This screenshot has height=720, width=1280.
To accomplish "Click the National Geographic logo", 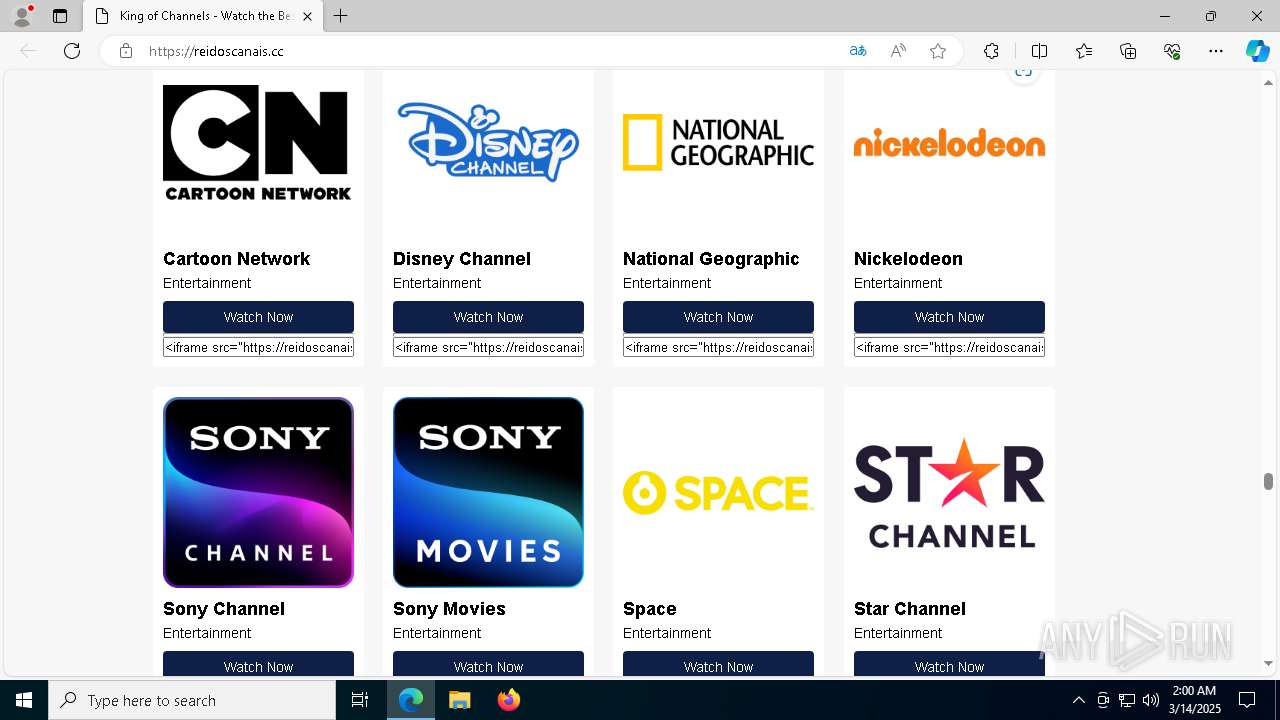I will pos(718,142).
